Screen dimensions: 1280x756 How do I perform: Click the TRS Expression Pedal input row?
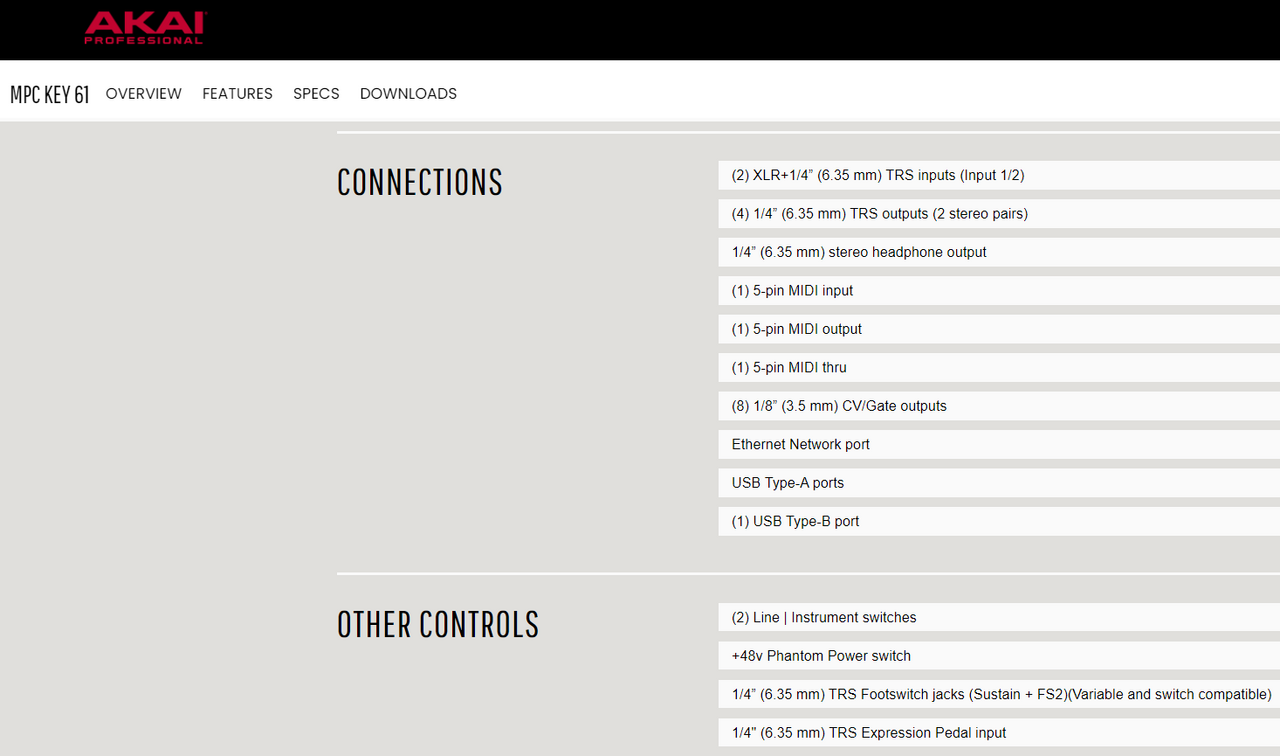tap(999, 733)
